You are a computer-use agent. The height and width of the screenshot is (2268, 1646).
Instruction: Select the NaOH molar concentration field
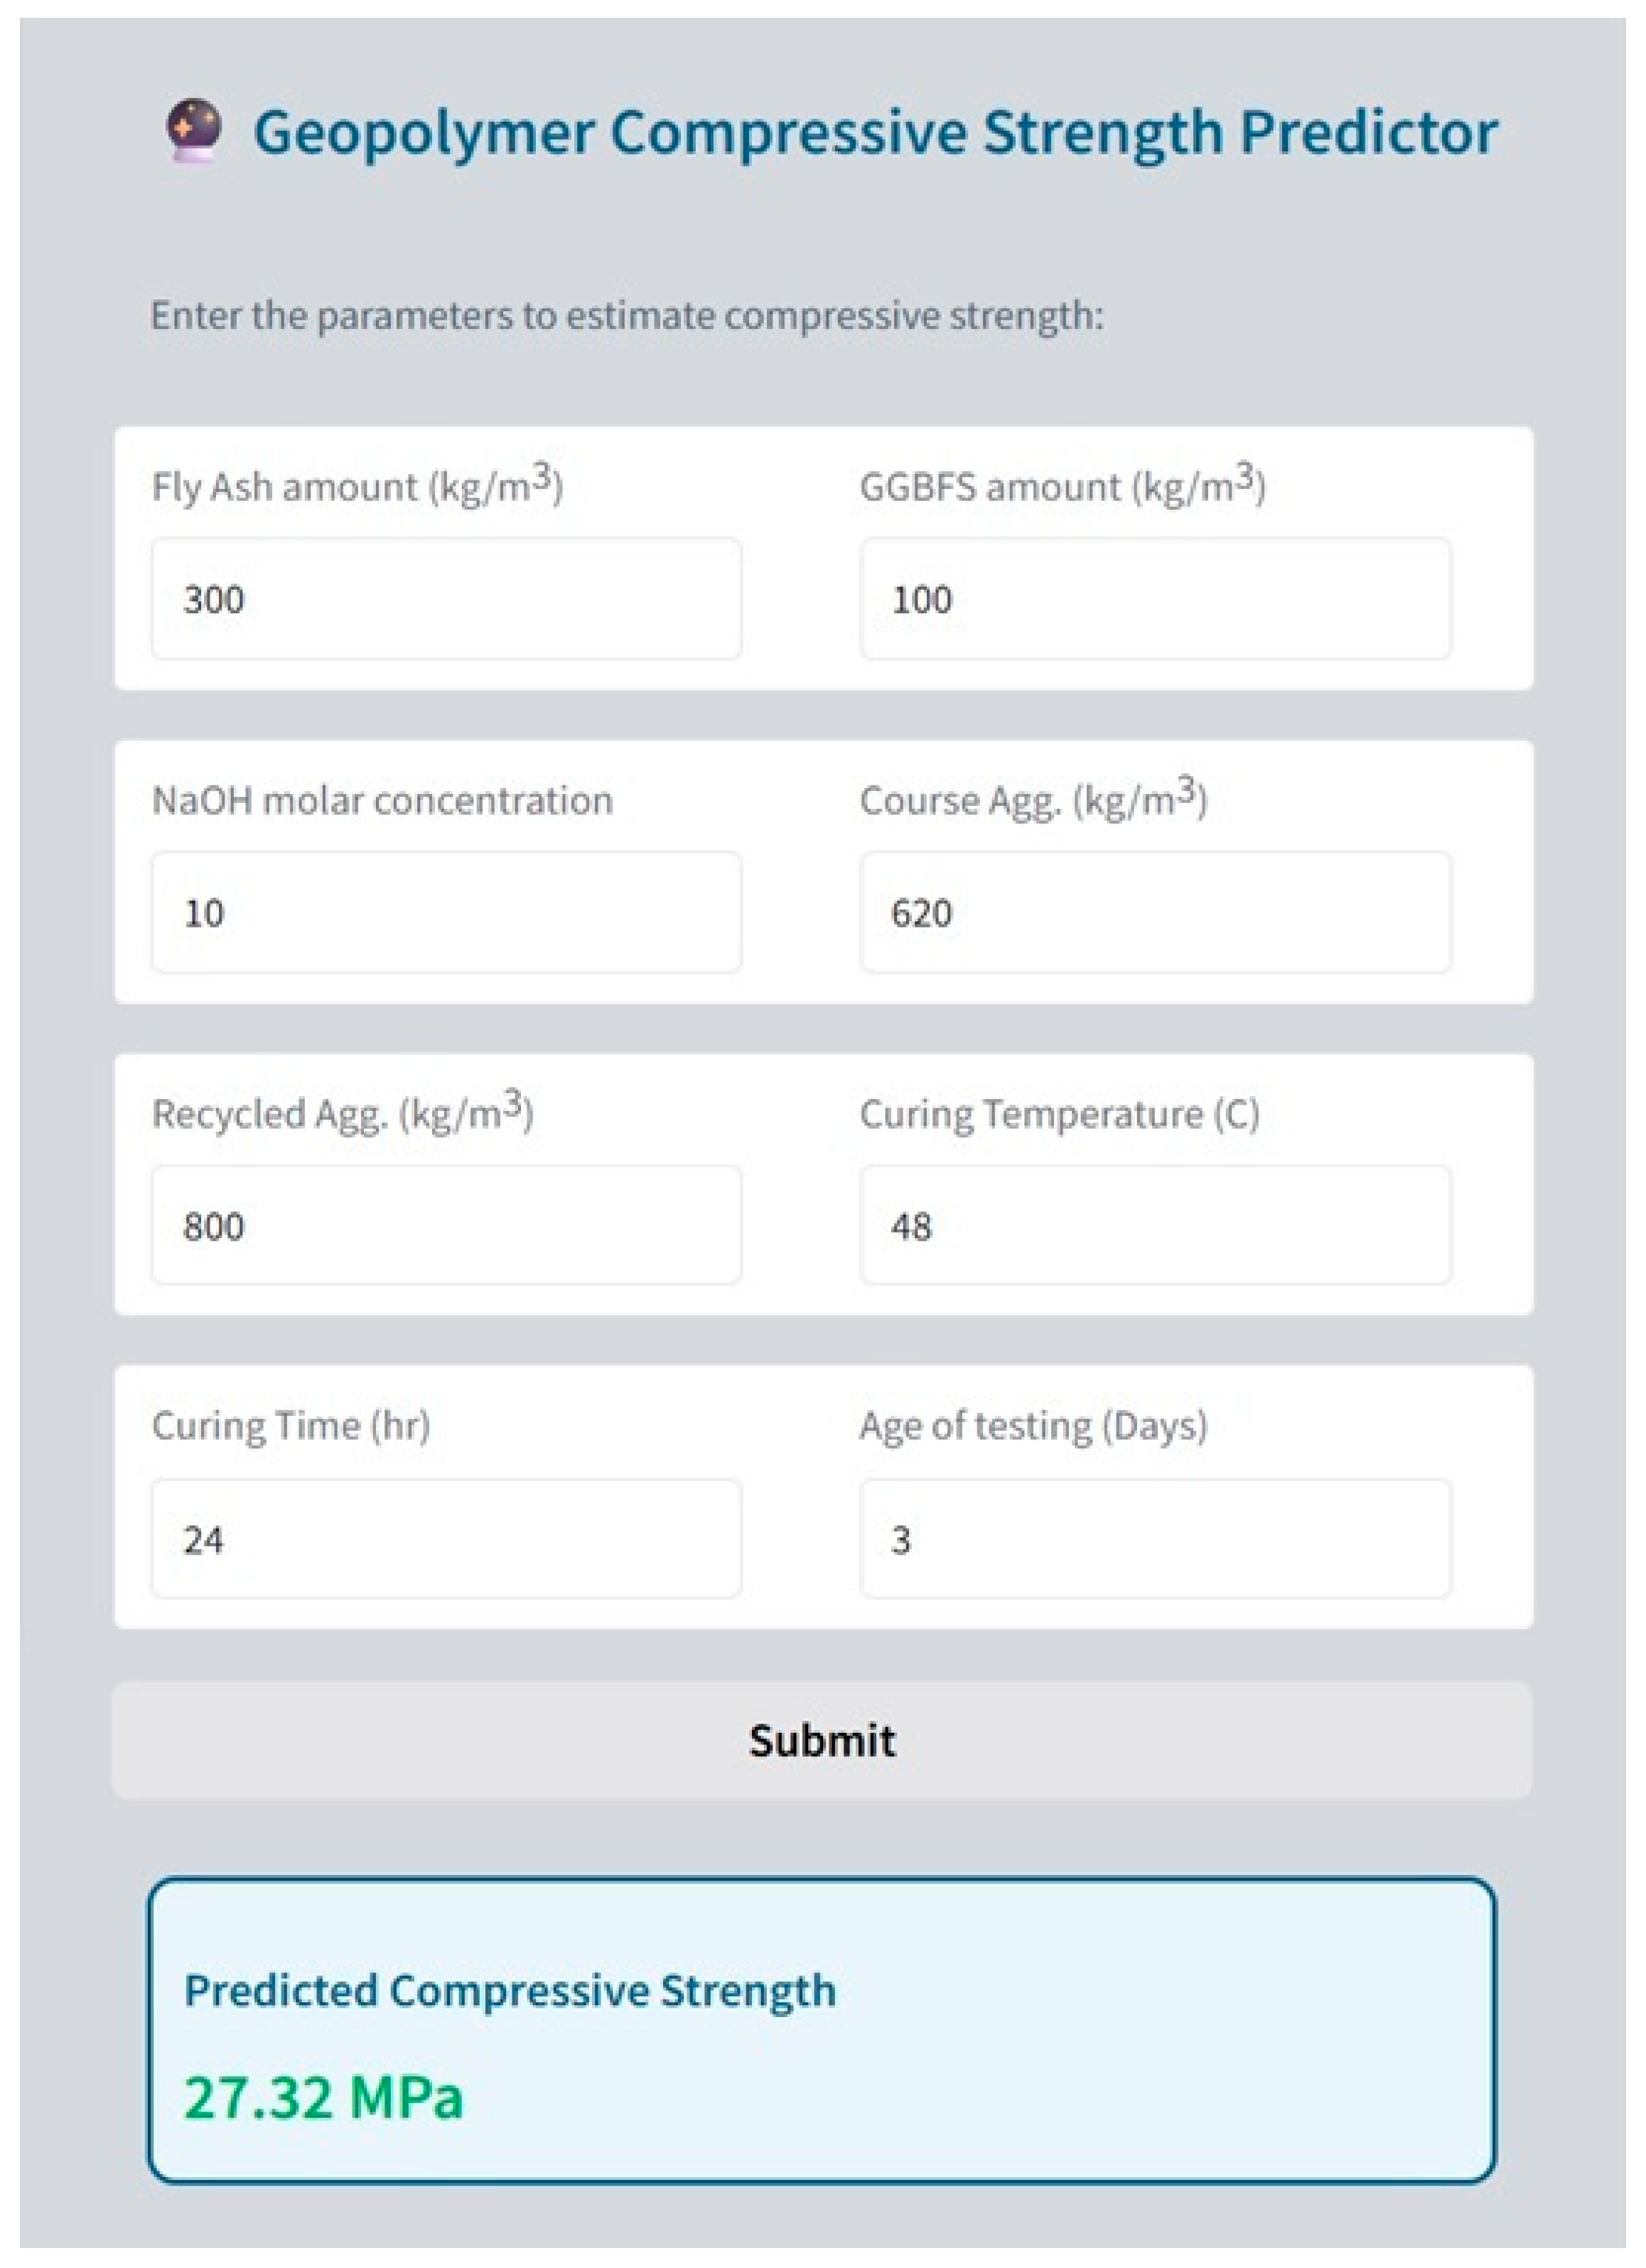pyautogui.click(x=446, y=912)
